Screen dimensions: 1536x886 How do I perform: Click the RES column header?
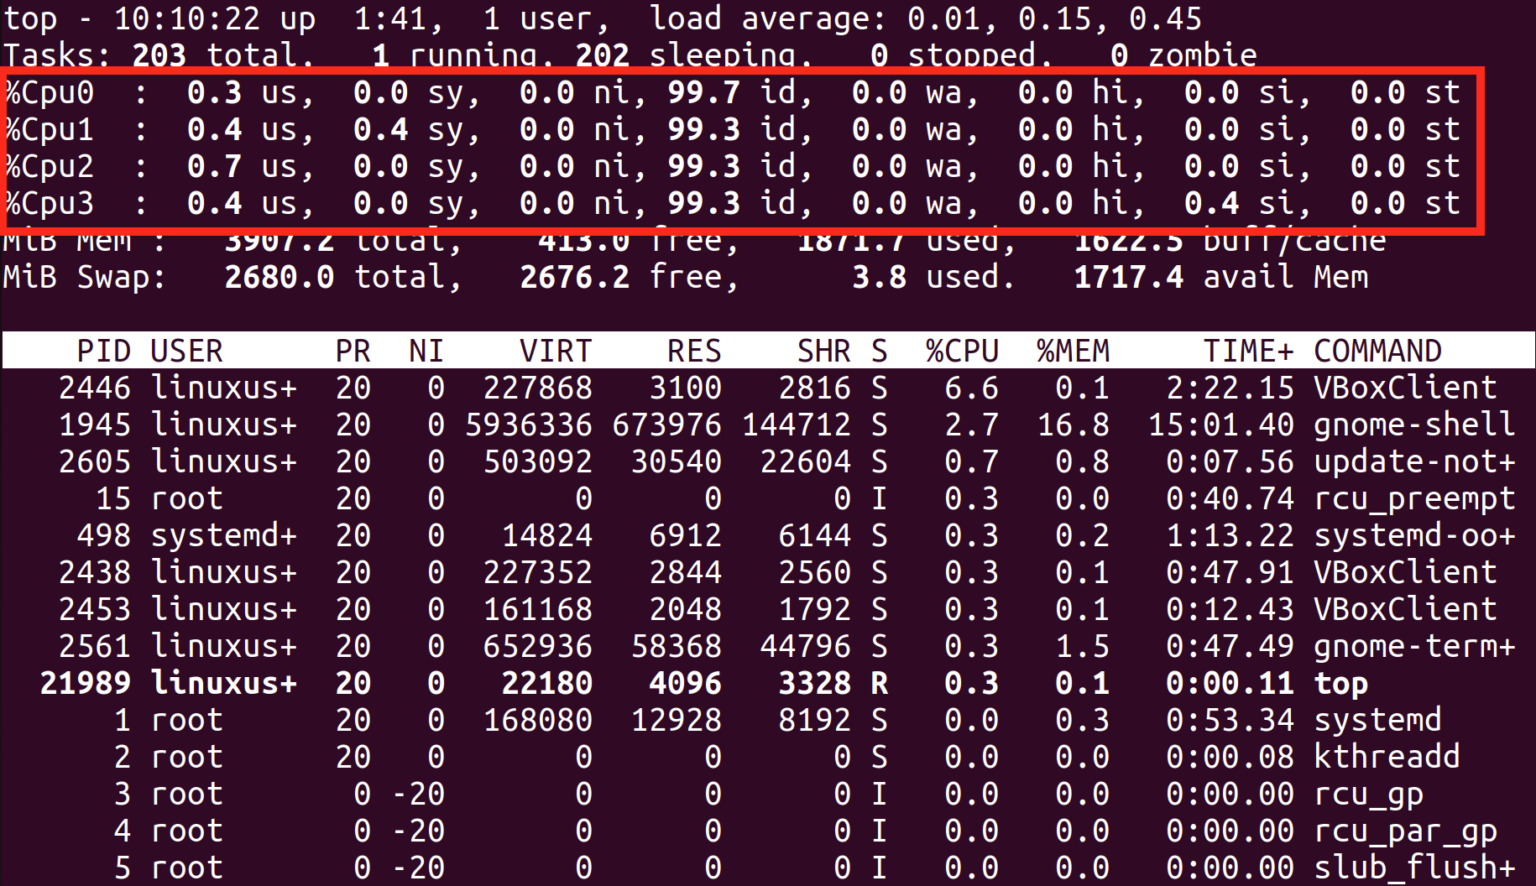(x=694, y=350)
